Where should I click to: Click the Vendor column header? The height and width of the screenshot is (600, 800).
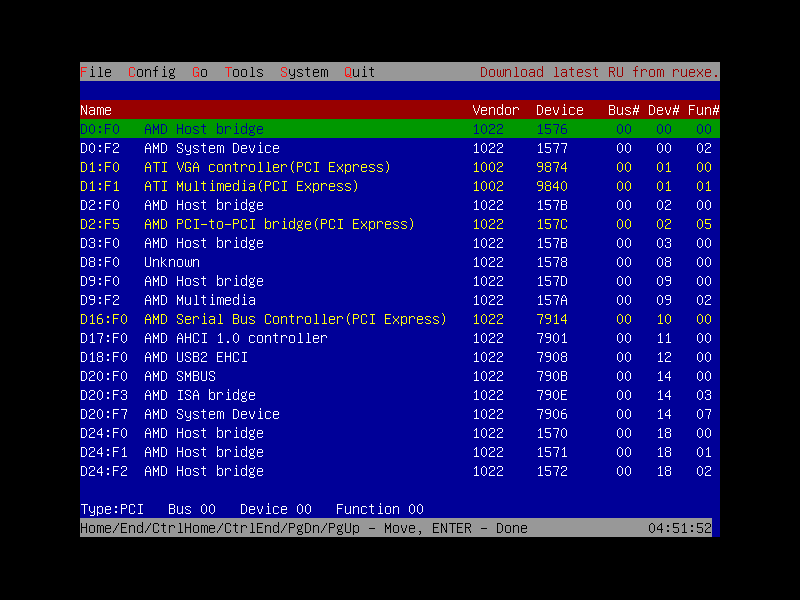point(495,110)
